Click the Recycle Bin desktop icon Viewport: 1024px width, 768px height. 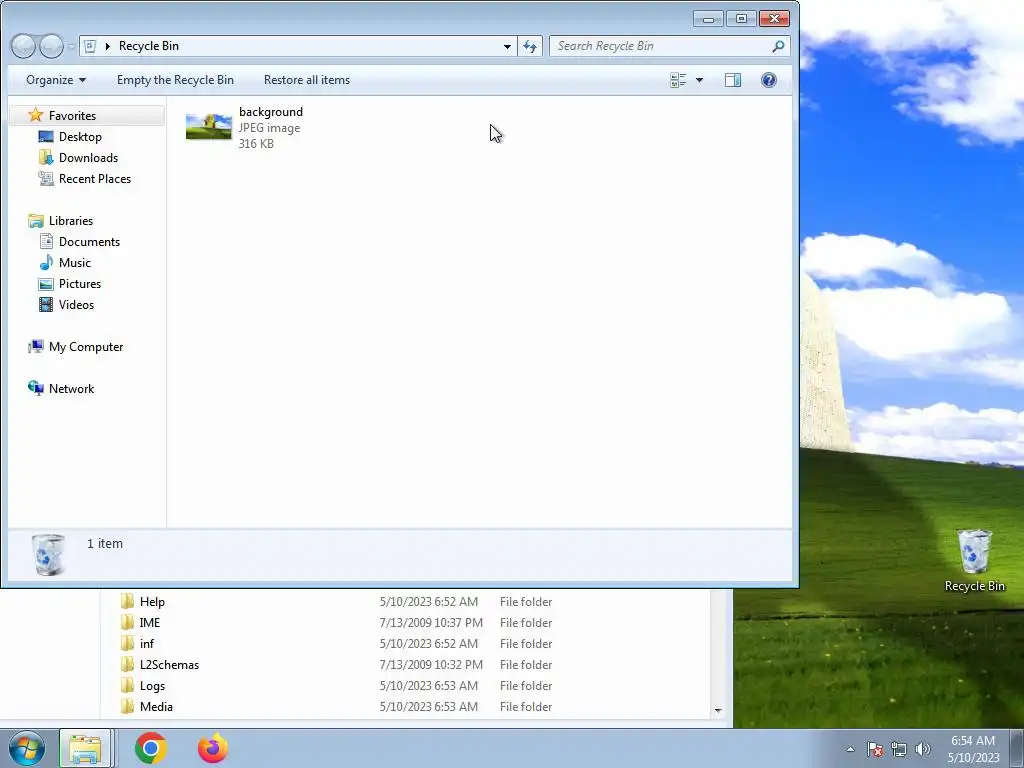974,560
